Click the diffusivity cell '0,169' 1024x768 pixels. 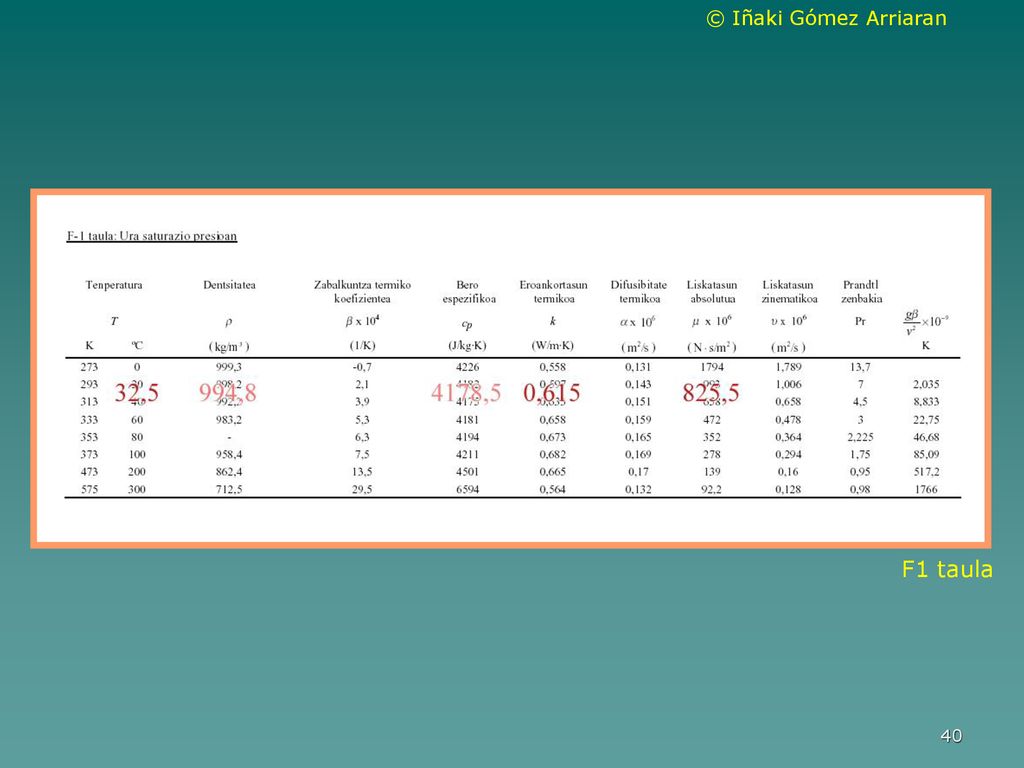pyautogui.click(x=638, y=455)
